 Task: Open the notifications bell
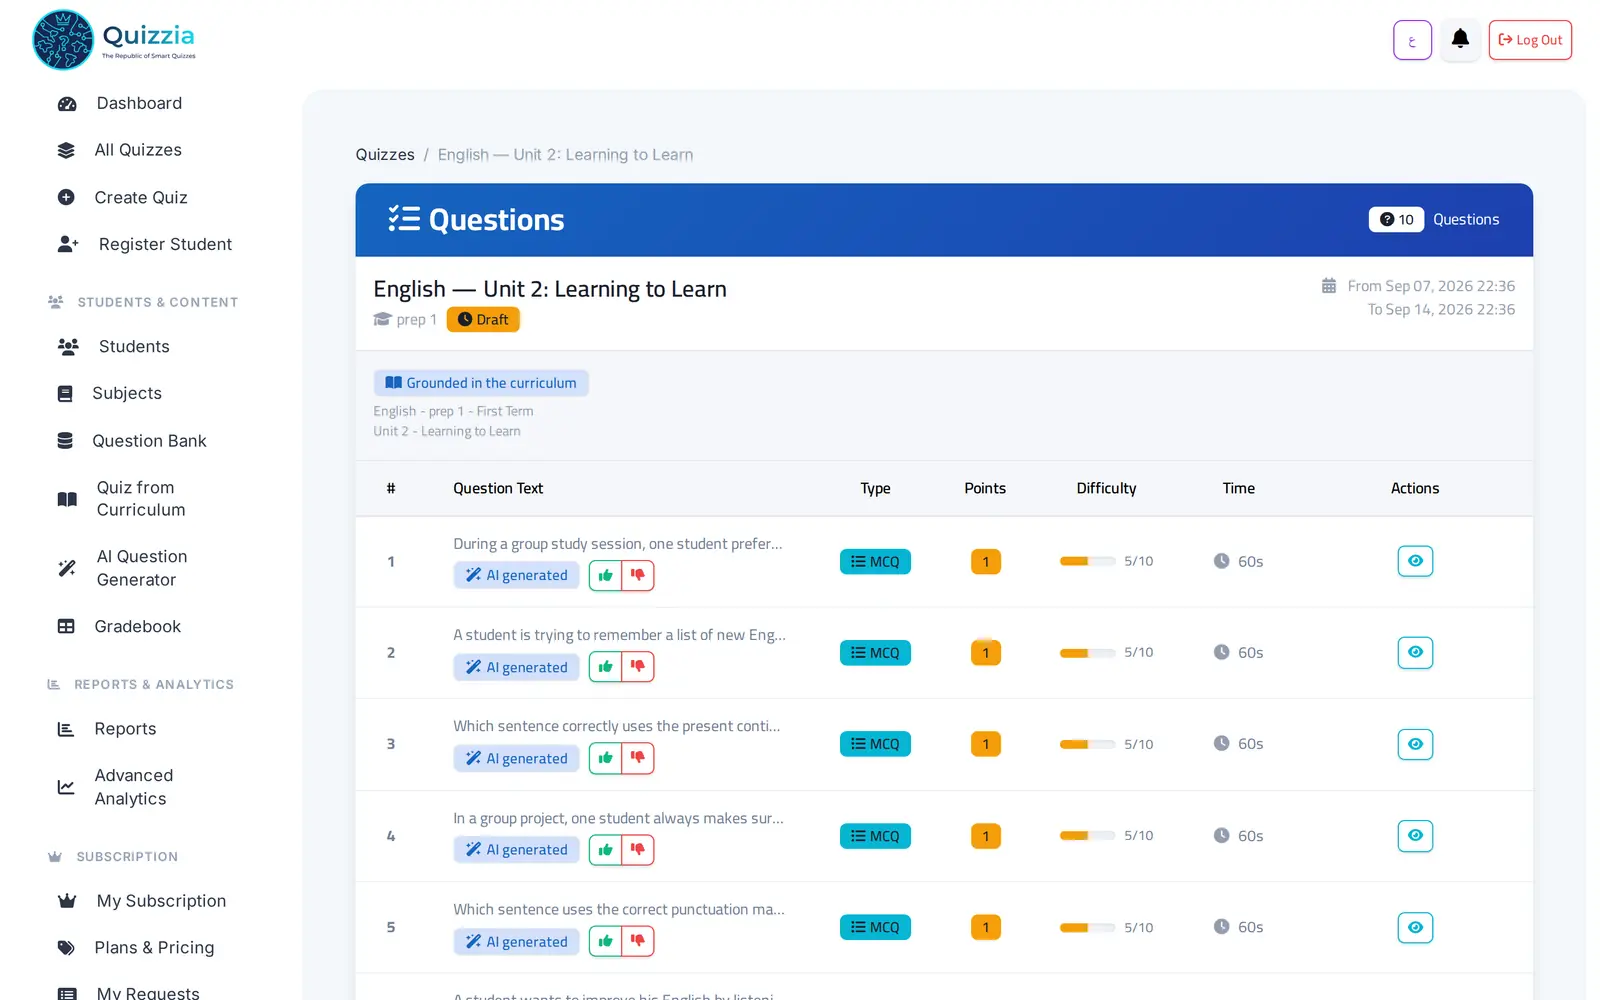click(1460, 40)
